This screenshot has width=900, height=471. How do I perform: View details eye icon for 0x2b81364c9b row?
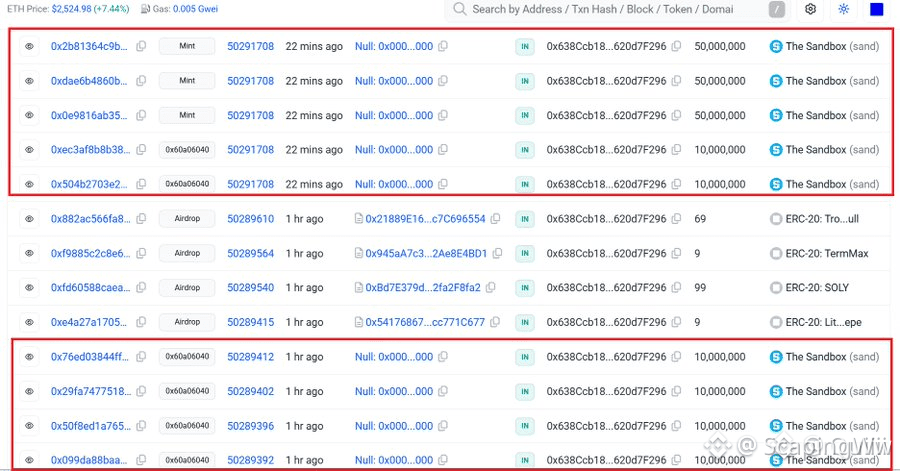pyautogui.click(x=29, y=46)
